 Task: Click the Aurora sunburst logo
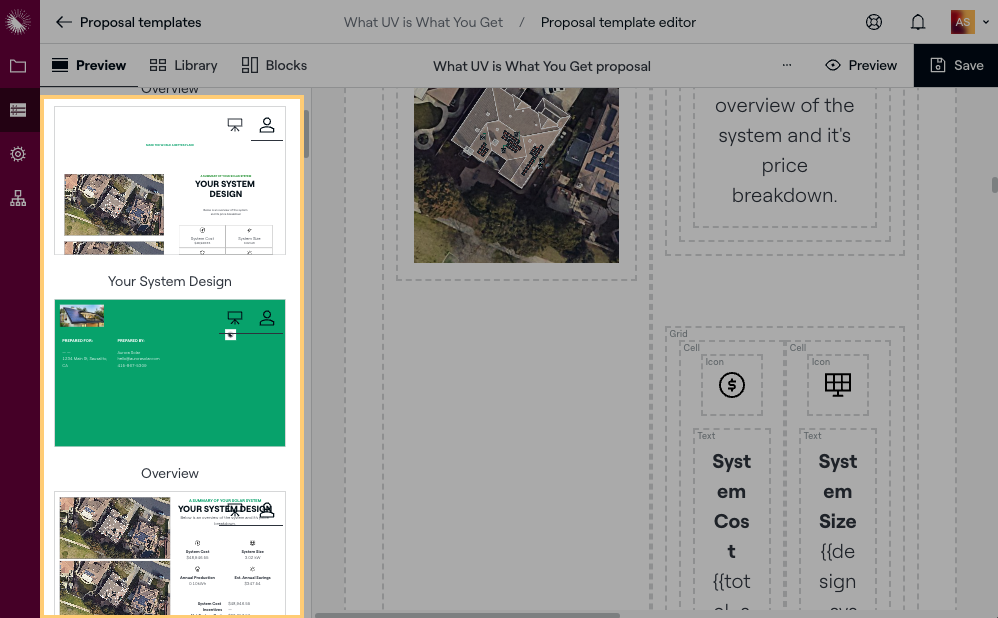[19, 21]
